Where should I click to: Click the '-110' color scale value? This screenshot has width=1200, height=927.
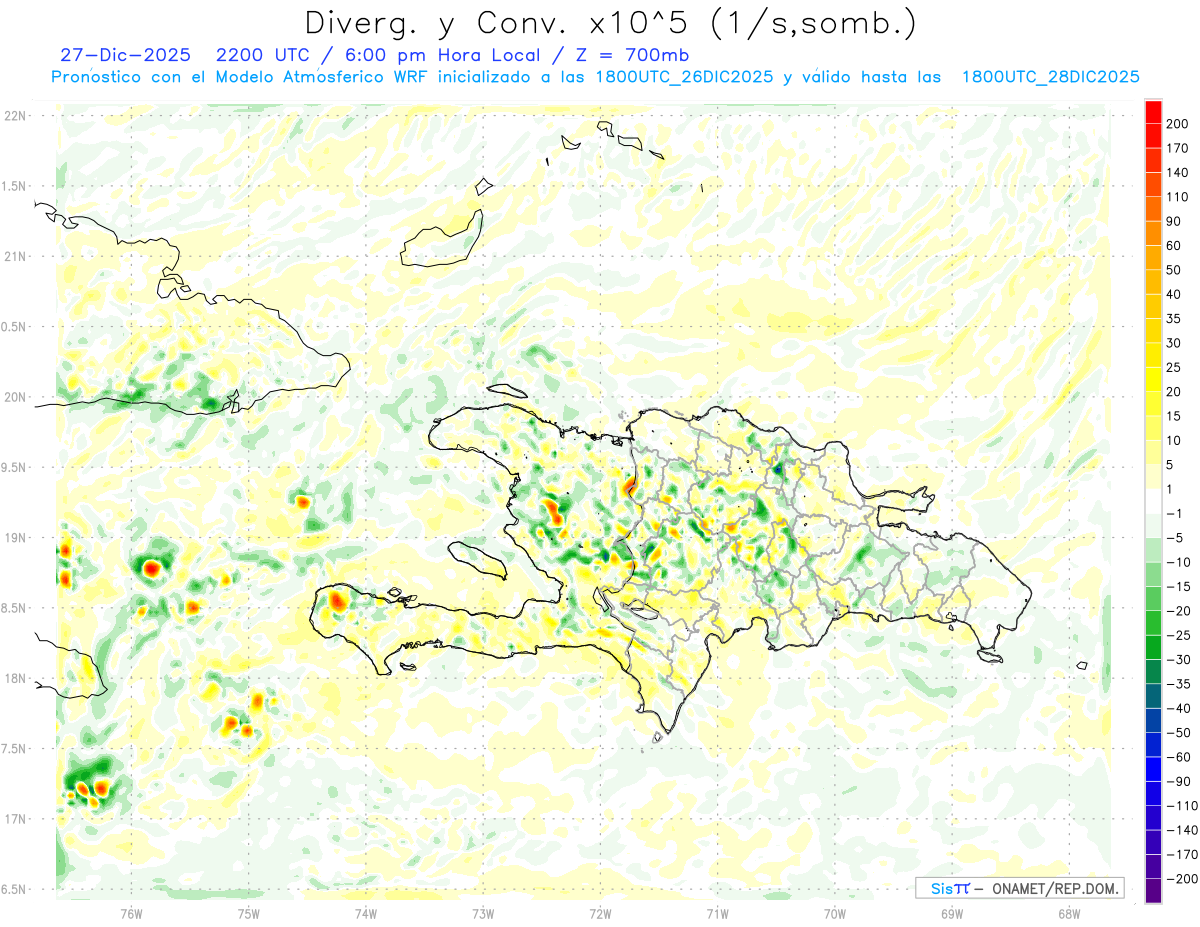click(1181, 806)
